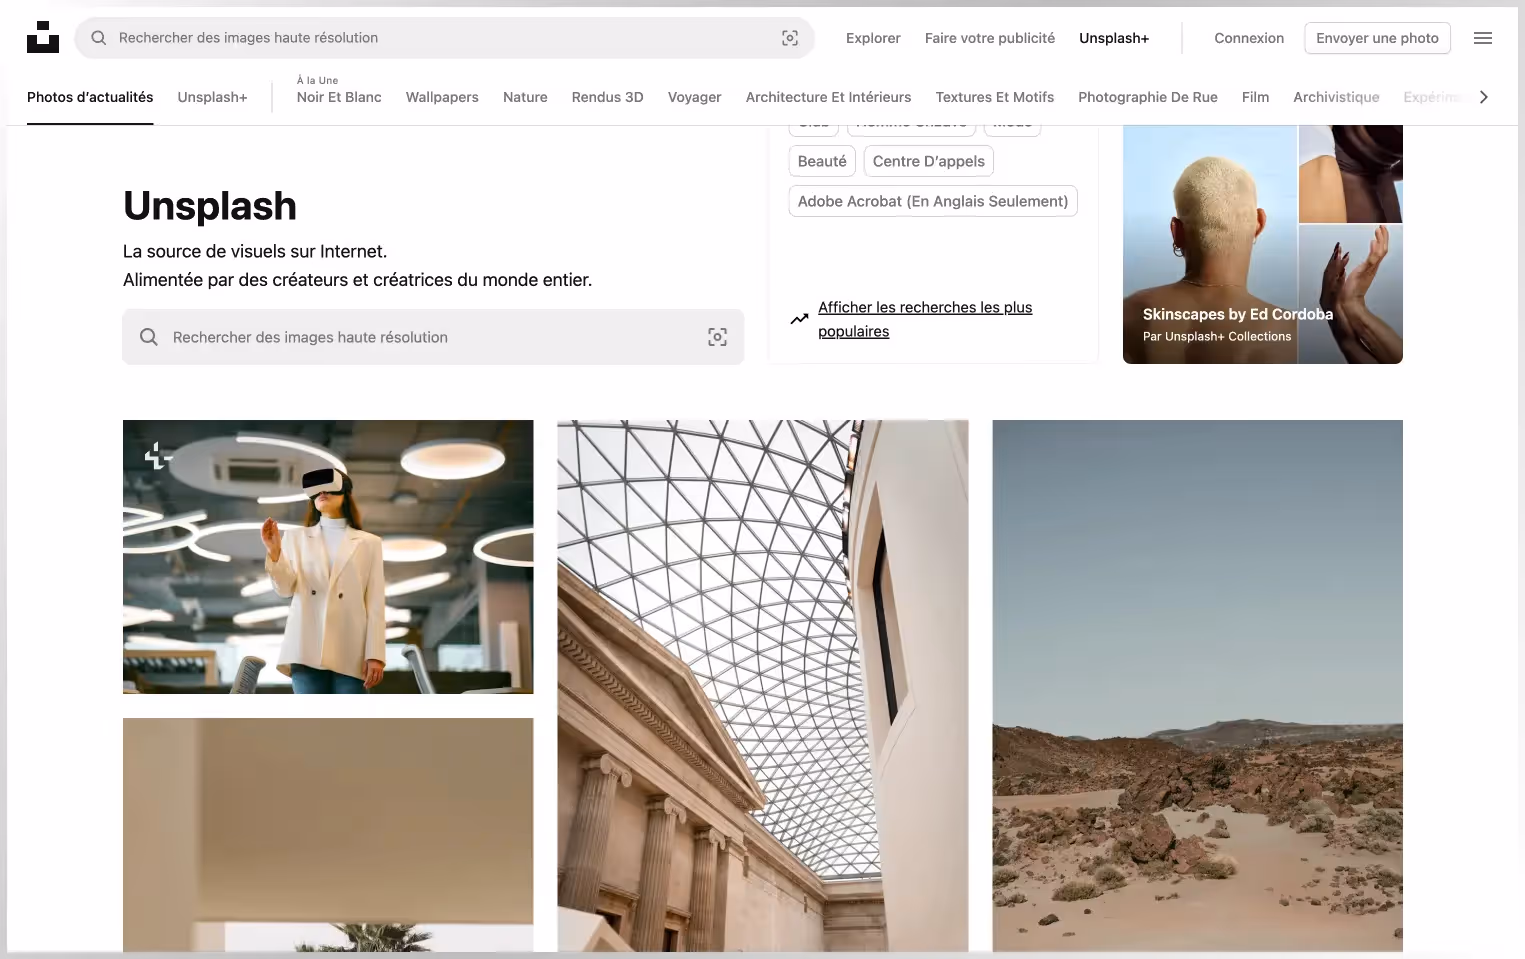Focus the hero search images field
Screen dimensions: 1525x959
[433, 337]
